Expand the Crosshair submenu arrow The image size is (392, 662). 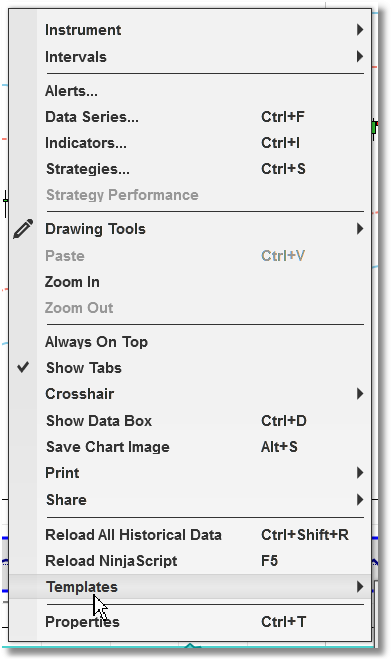coord(359,394)
